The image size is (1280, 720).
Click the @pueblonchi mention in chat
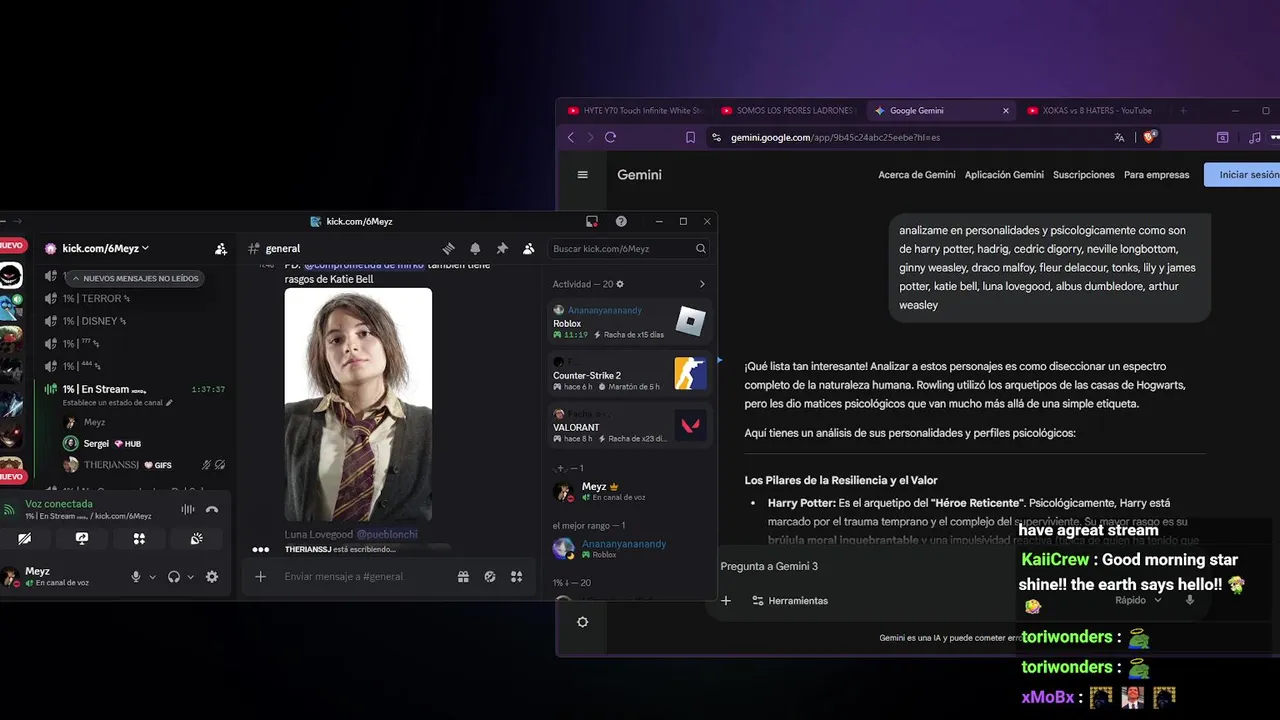(387, 535)
